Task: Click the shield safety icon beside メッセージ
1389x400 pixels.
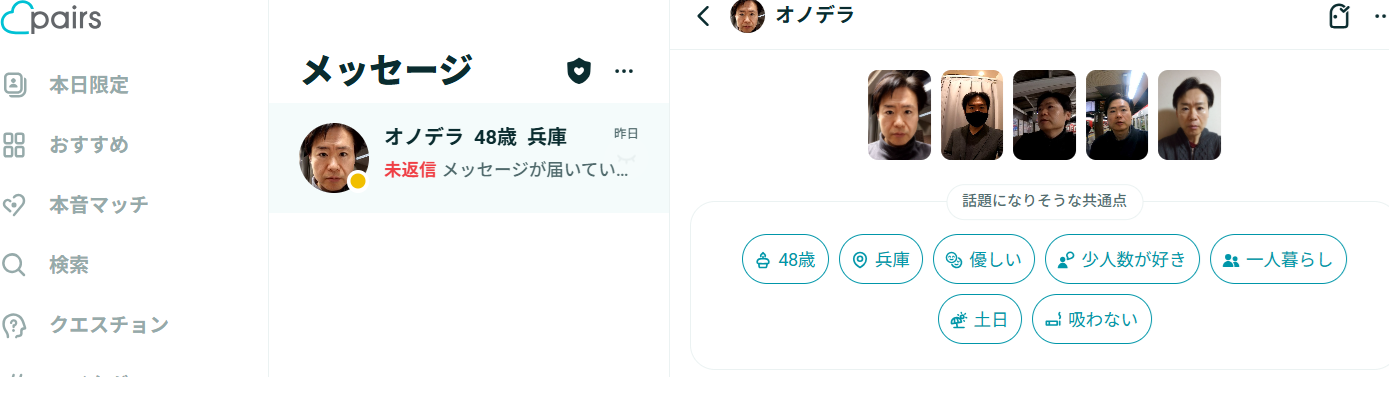Action: coord(579,71)
